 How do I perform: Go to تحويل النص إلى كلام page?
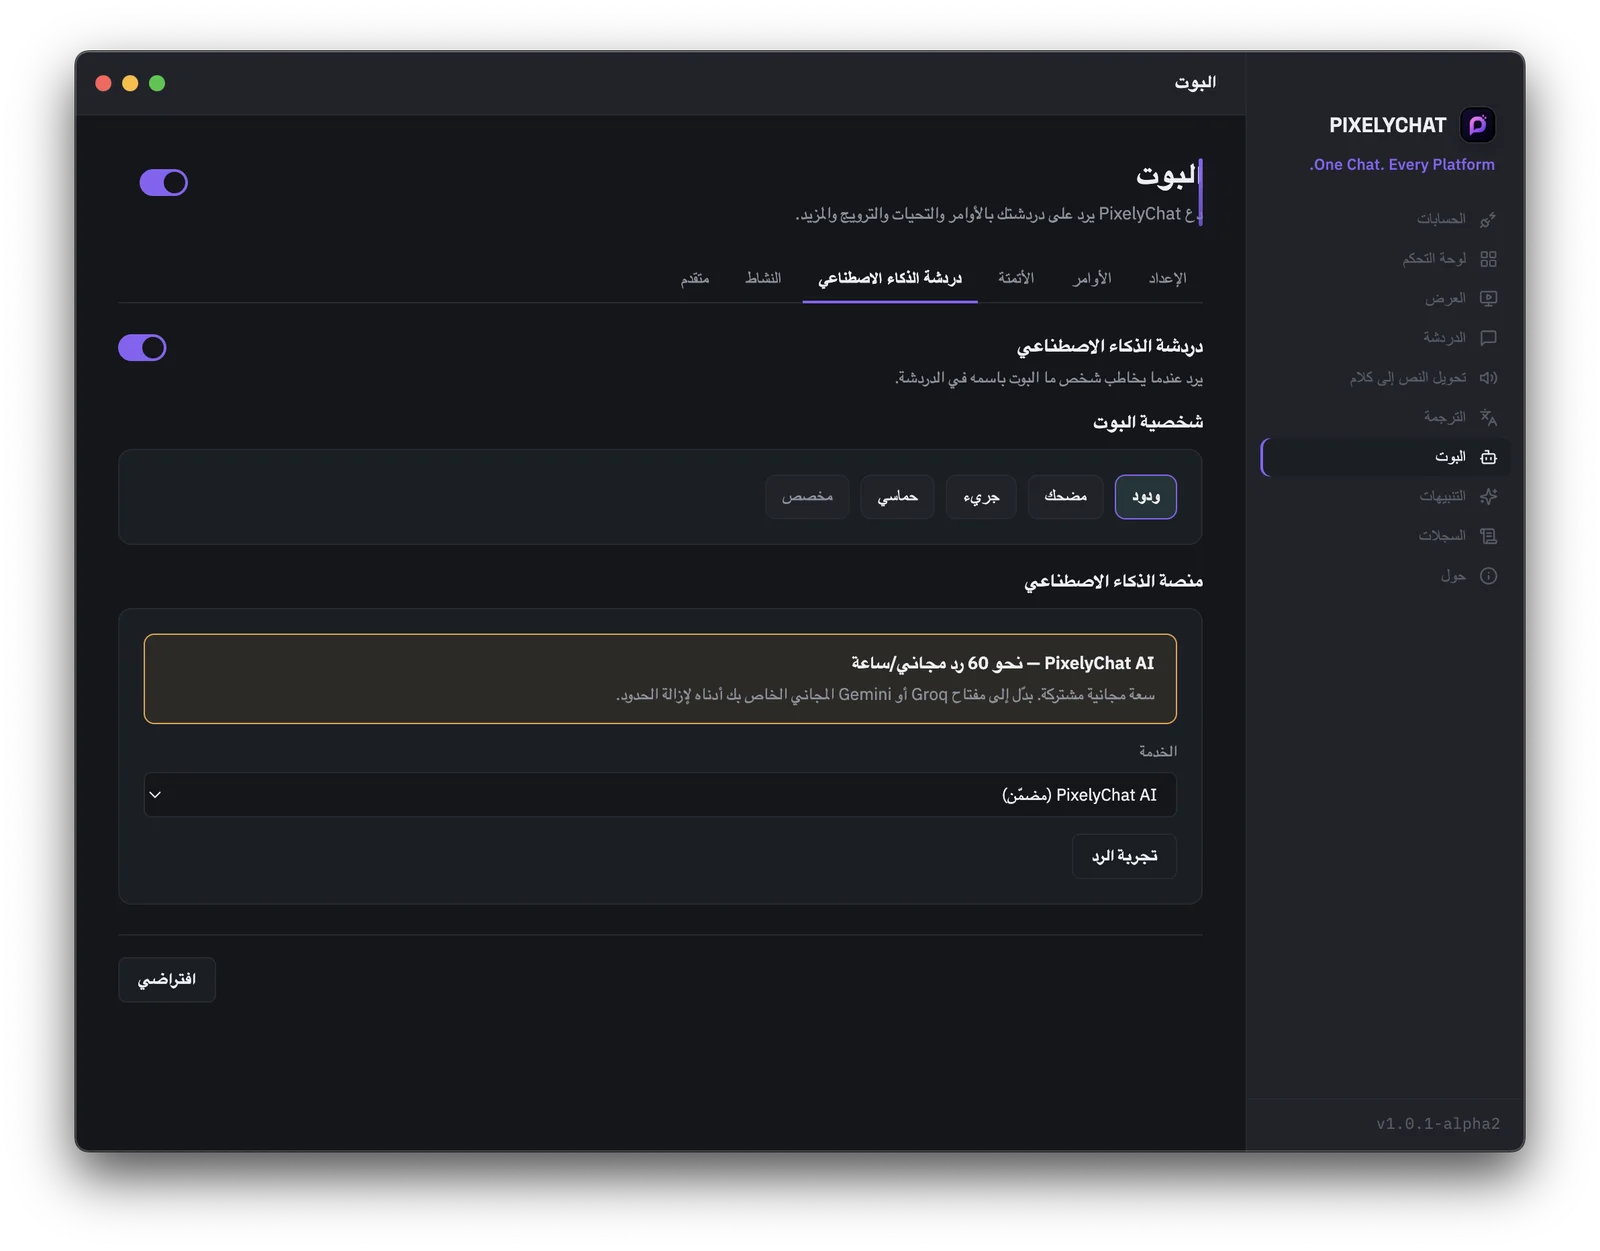pos(1385,378)
